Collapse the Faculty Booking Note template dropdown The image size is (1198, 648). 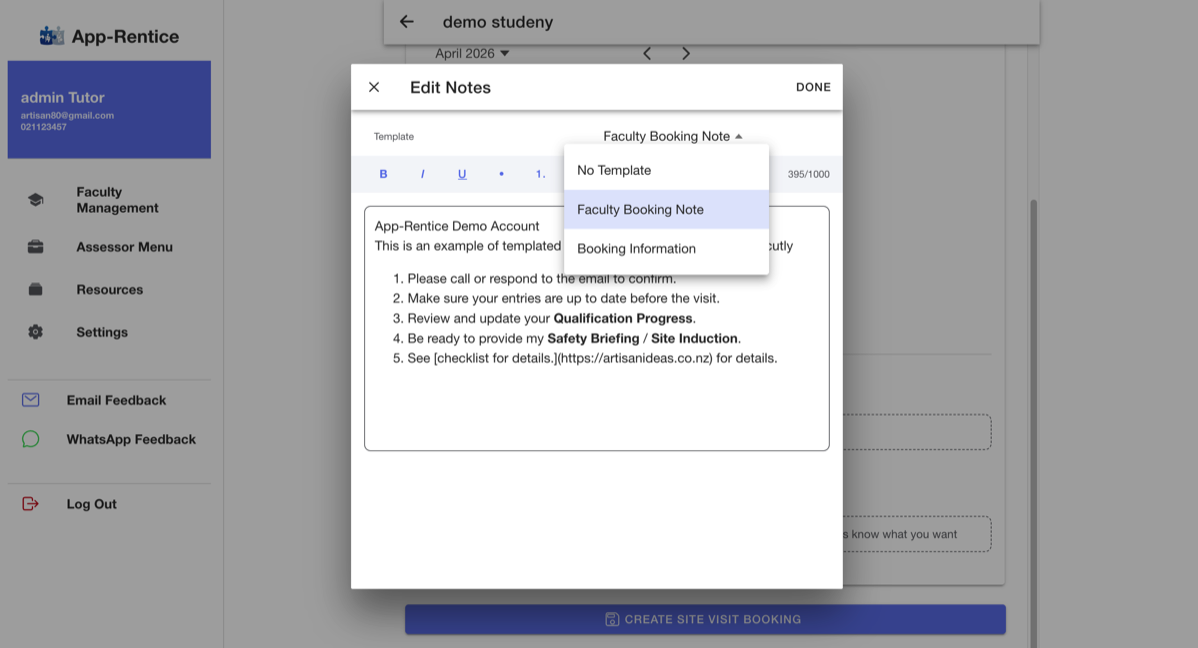(672, 136)
